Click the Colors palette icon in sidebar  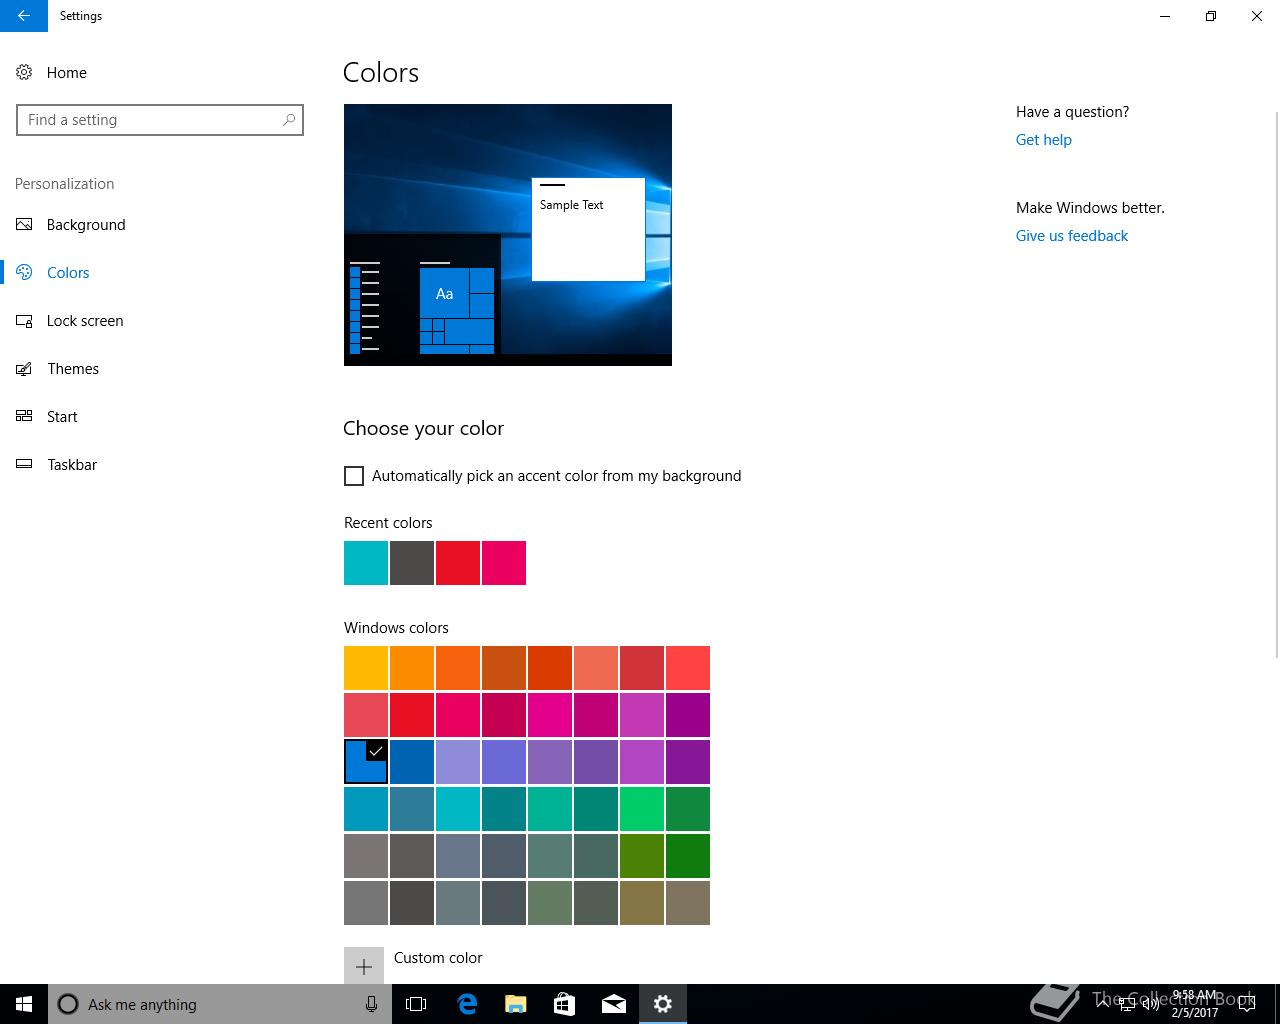pos(24,273)
